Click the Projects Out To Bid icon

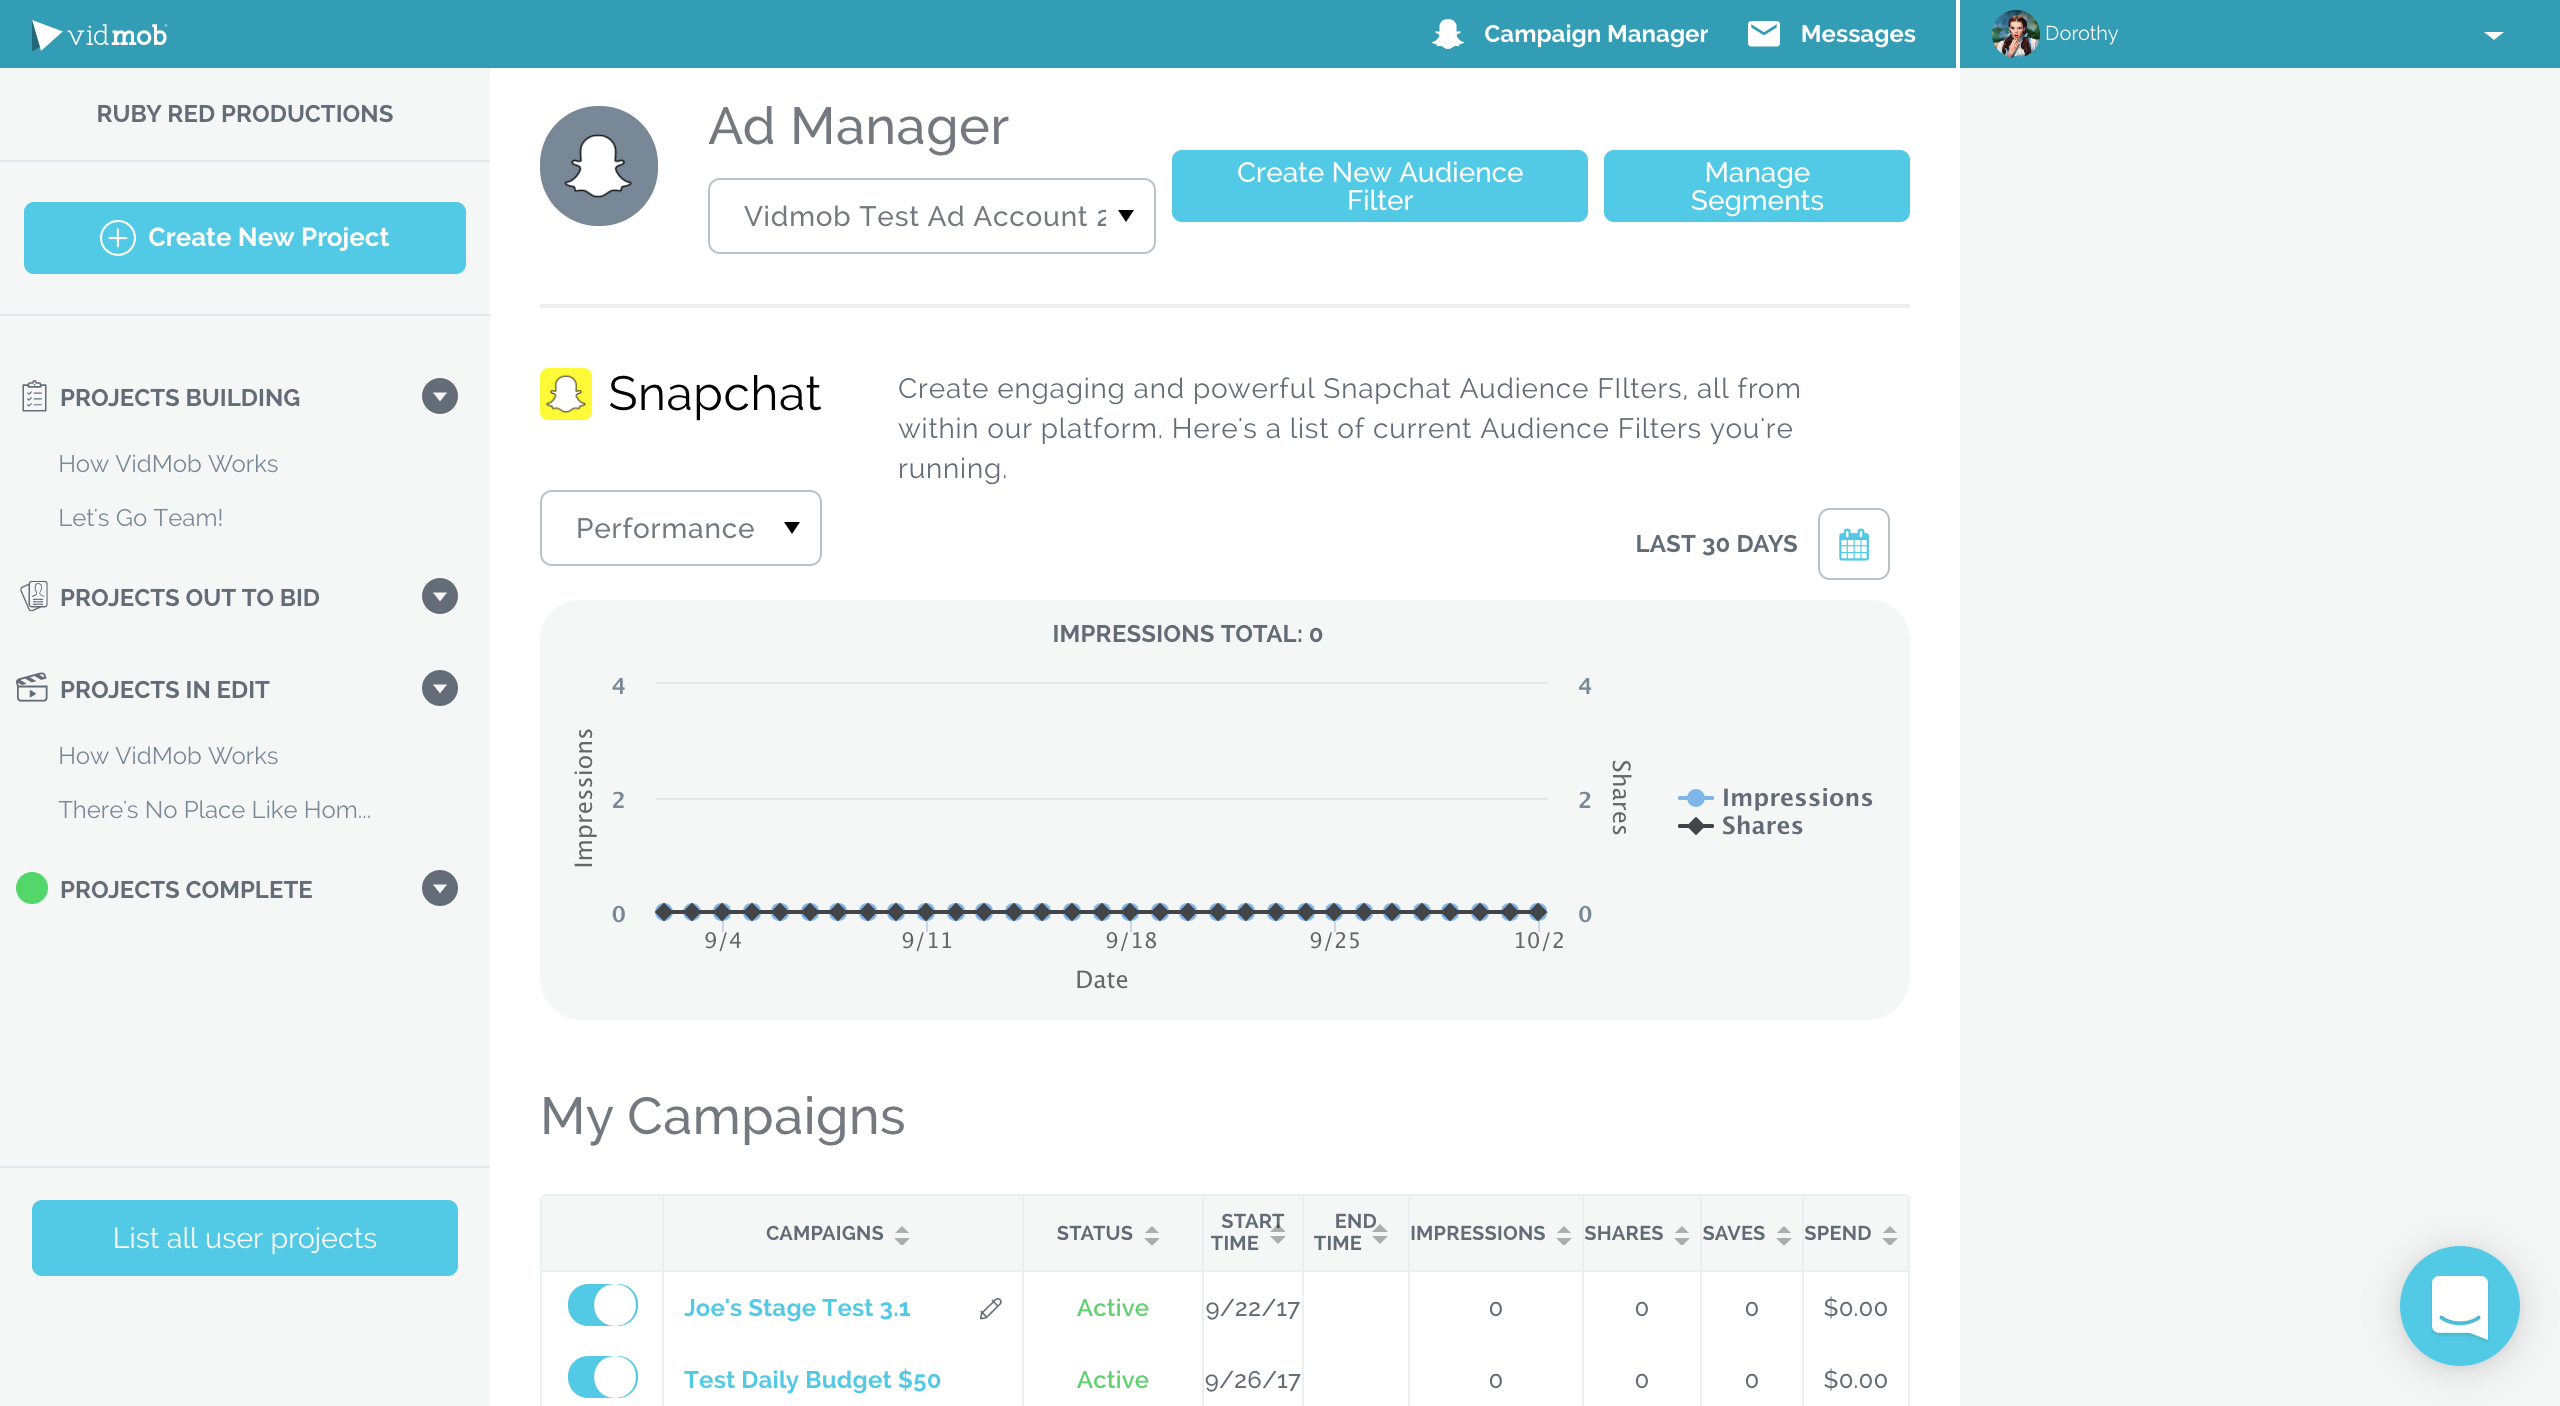34,597
